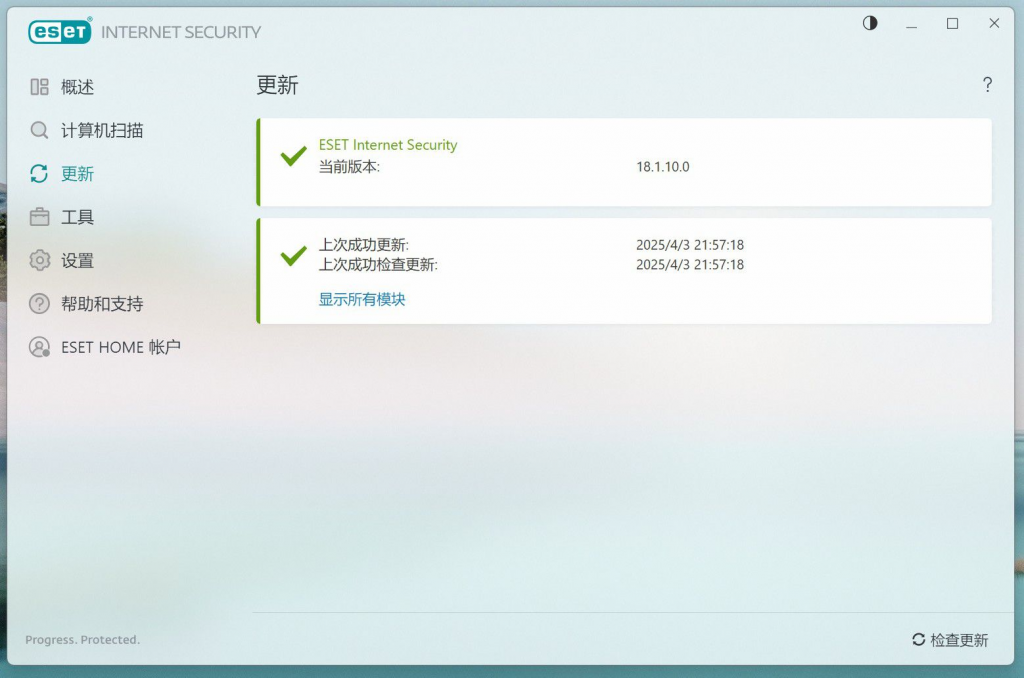Screen dimensions: 1024x678
Task: Click the Settings (设置) gear icon
Action: tap(39, 260)
